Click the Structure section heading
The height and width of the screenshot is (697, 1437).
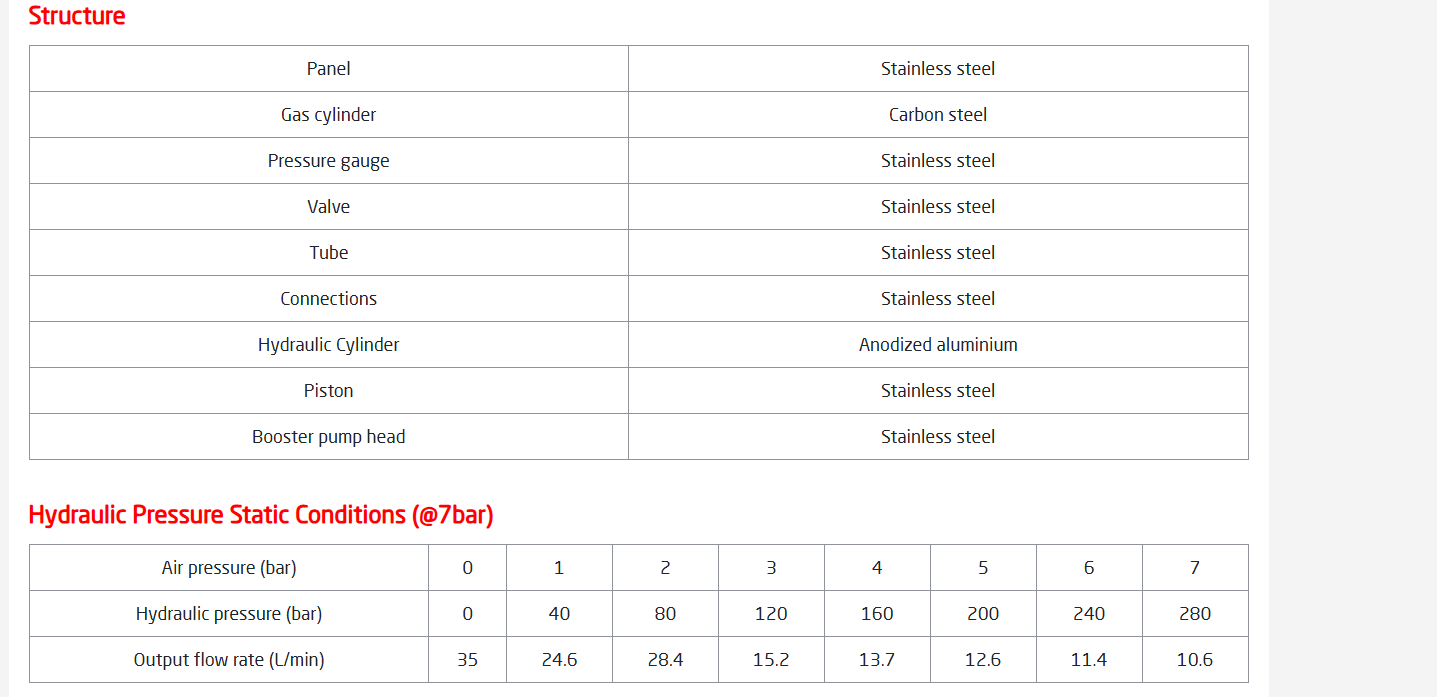click(x=77, y=16)
